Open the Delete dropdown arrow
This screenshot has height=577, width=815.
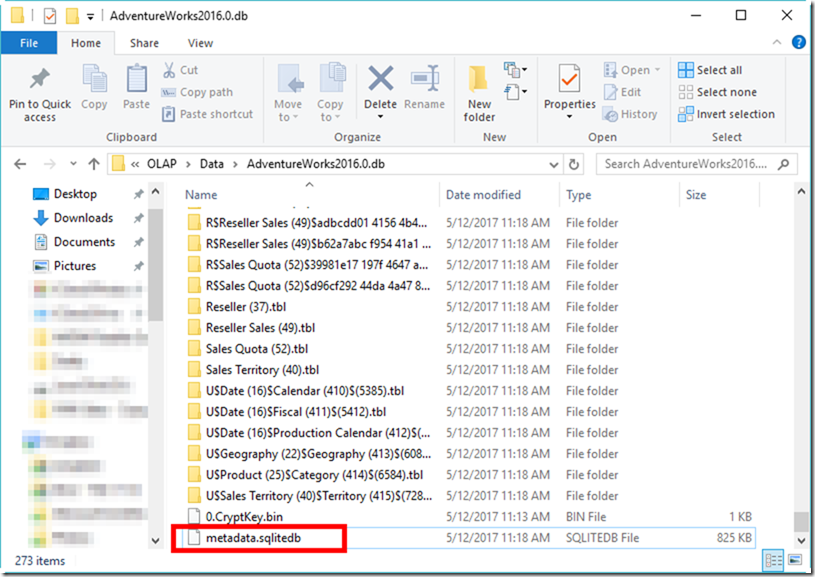(380, 116)
